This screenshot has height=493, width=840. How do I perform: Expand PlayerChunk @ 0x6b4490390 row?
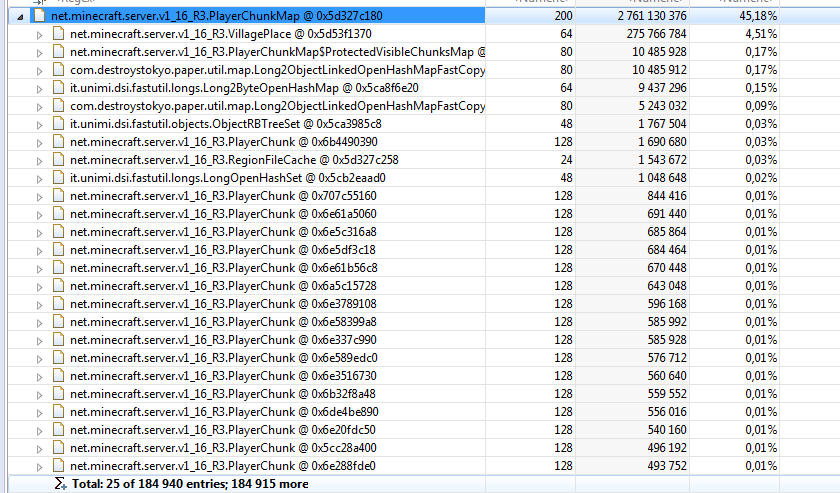point(39,143)
